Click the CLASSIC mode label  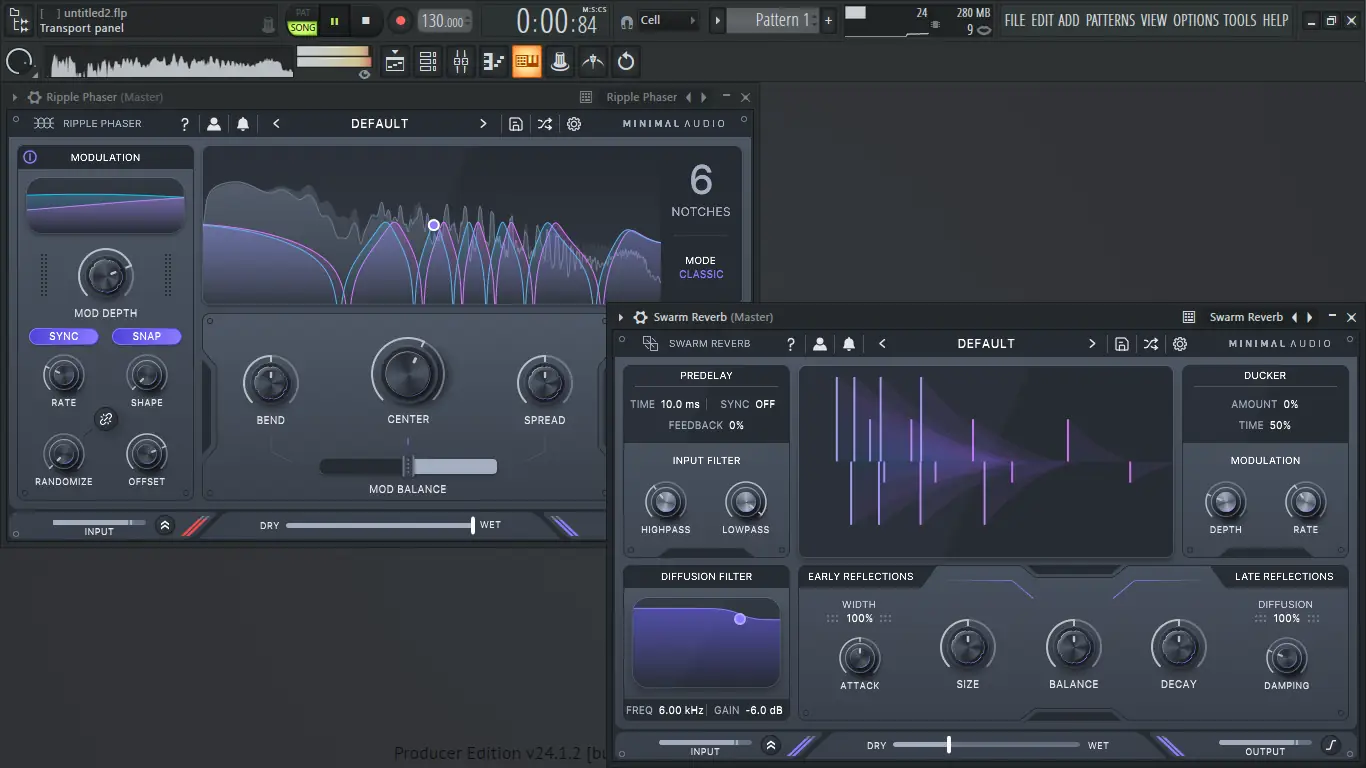[701, 274]
